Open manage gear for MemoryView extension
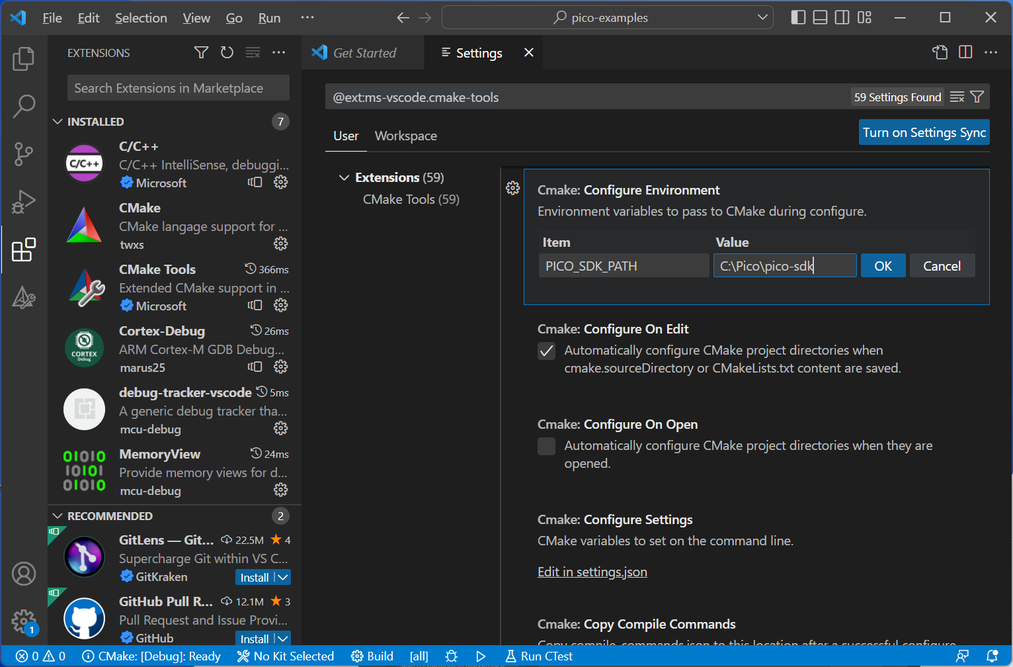The image size is (1013, 667). (280, 490)
